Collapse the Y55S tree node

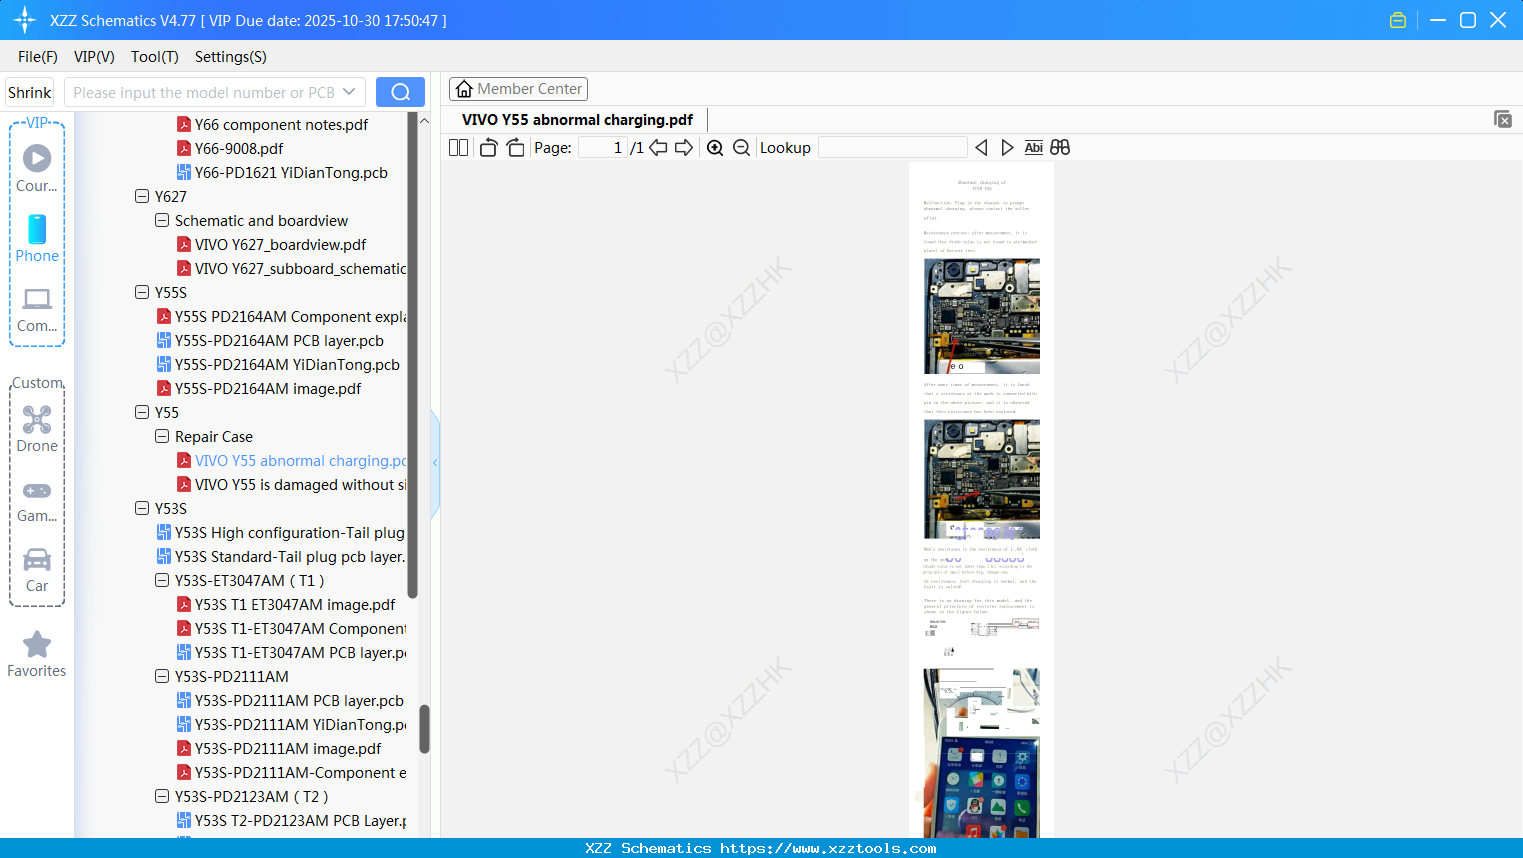click(142, 292)
